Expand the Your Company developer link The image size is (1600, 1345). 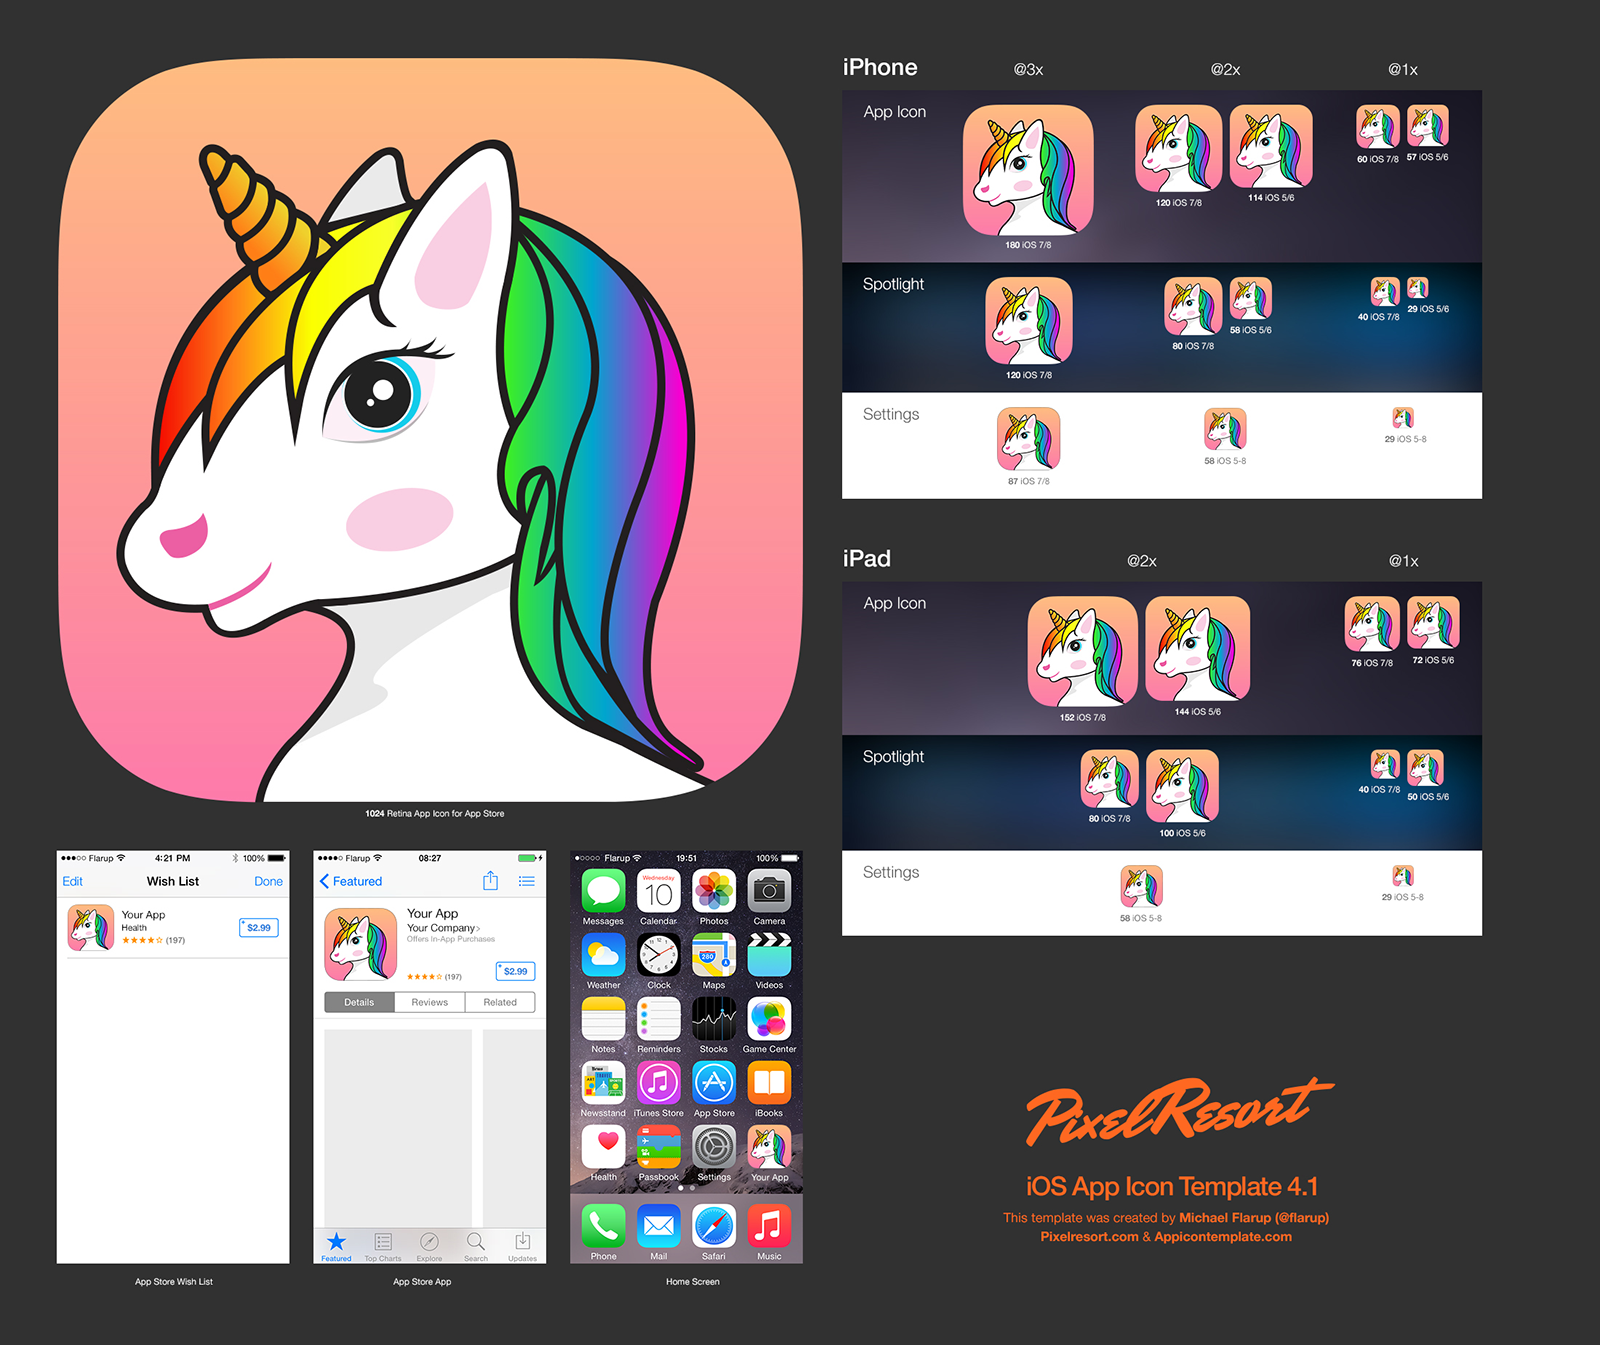pyautogui.click(x=443, y=928)
